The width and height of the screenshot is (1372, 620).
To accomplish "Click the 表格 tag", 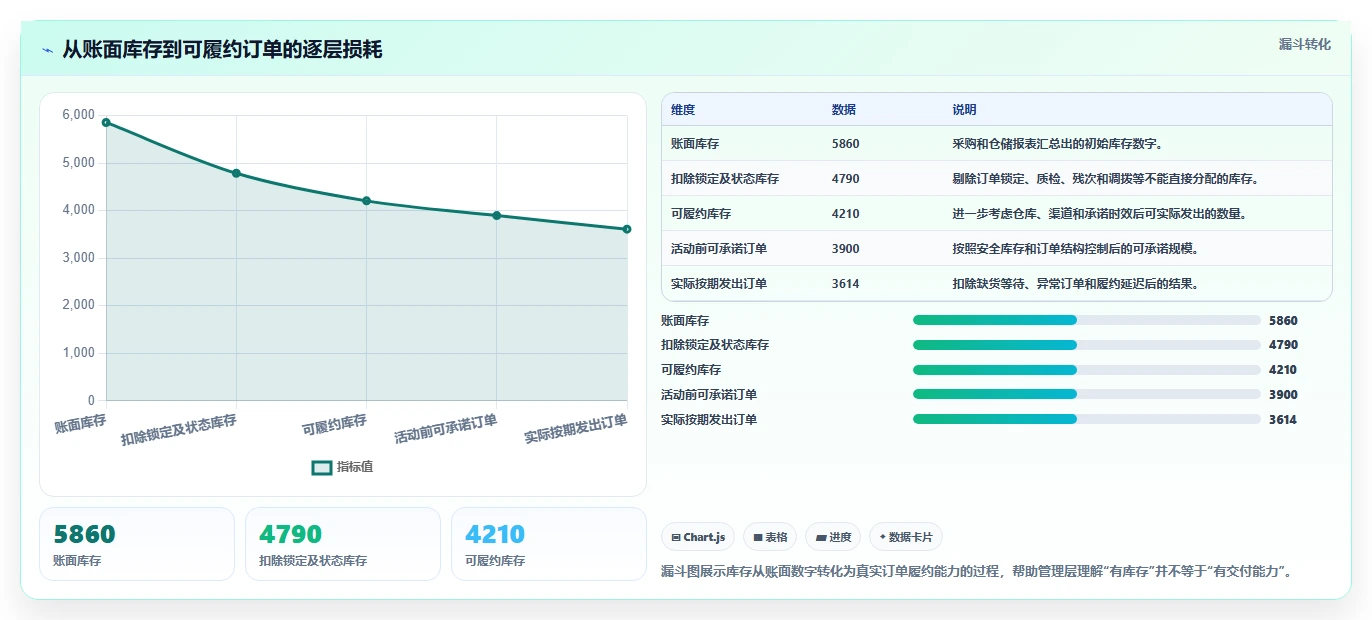I will (770, 537).
